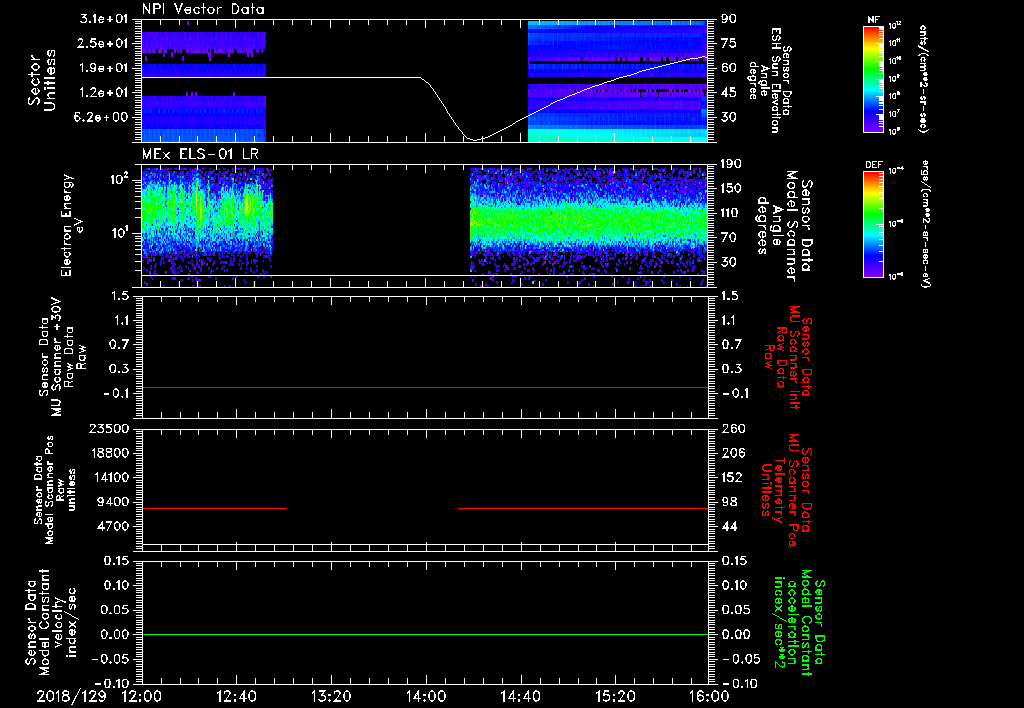Click the 60 degree sun elevation tick

pyautogui.click(x=729, y=68)
